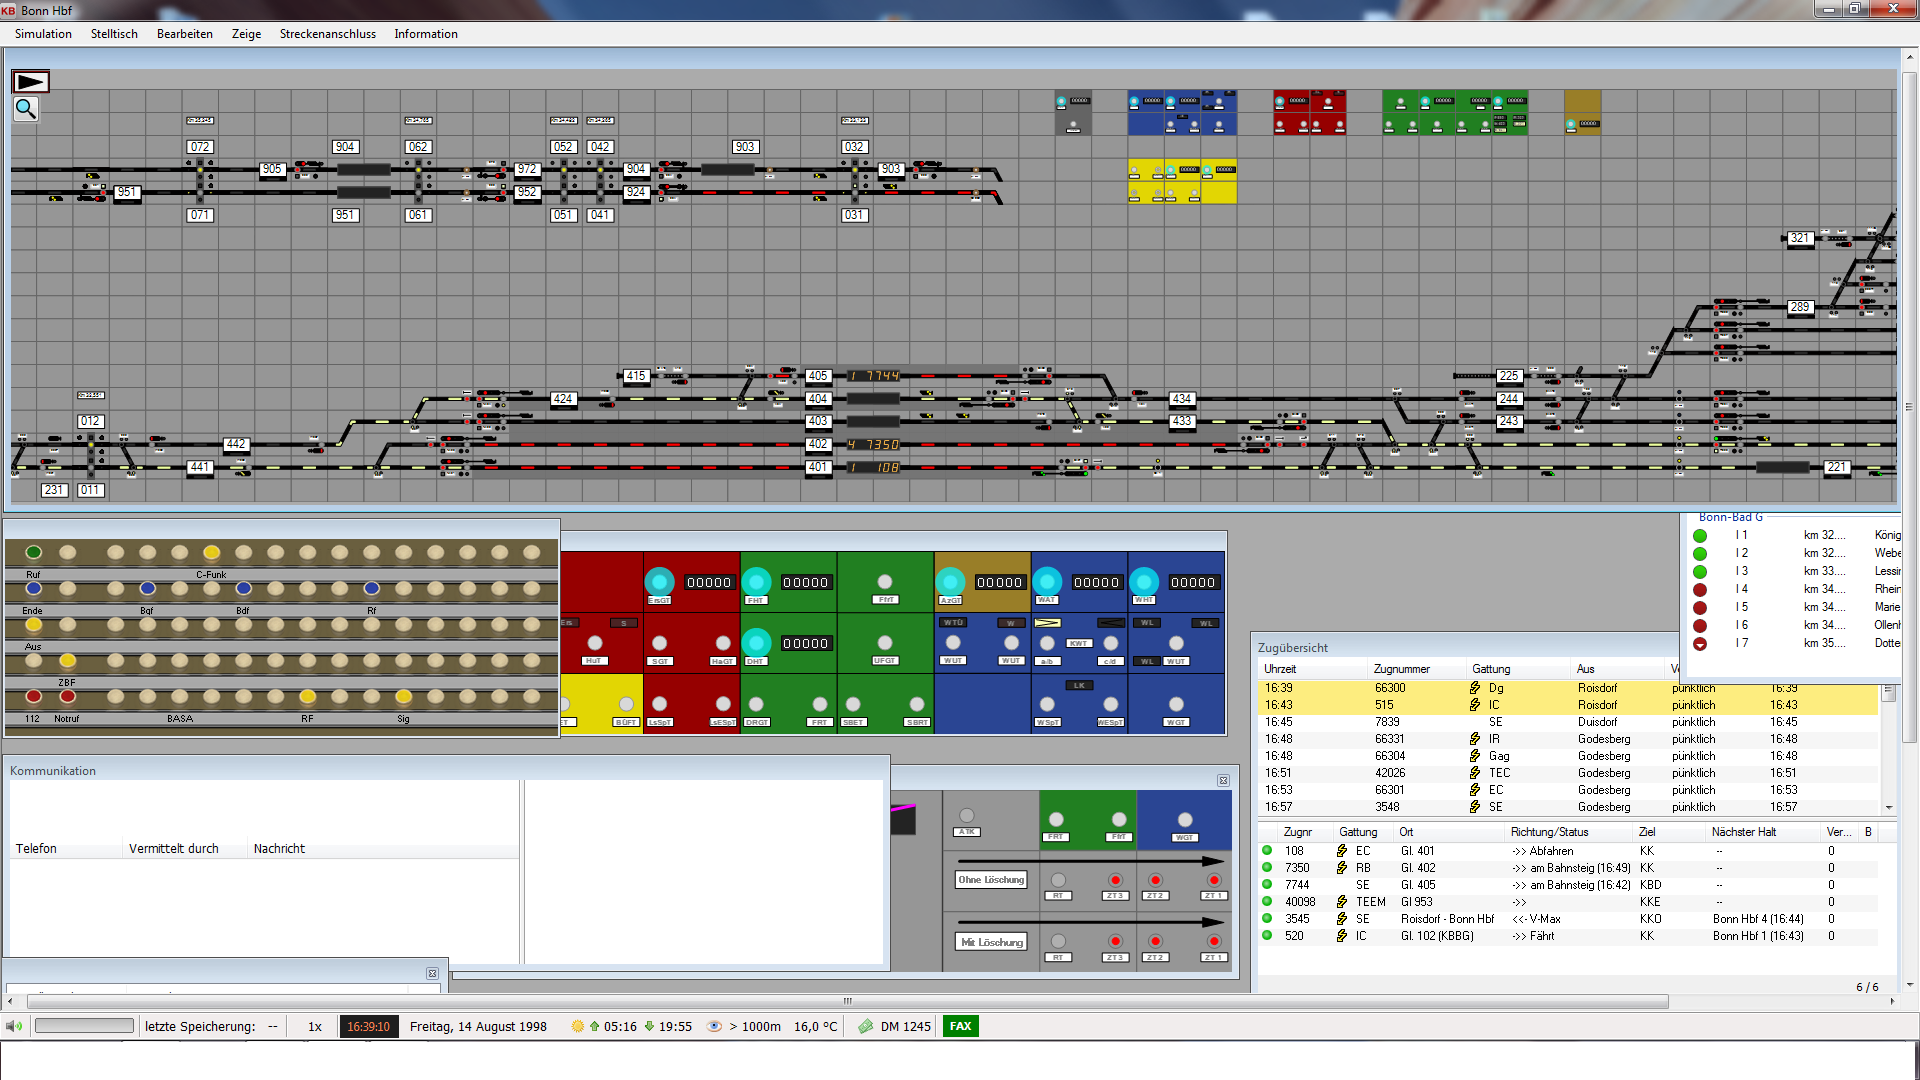Click the horizontal scrollbar left arrow
The height and width of the screenshot is (1080, 1920).
(x=10, y=1001)
